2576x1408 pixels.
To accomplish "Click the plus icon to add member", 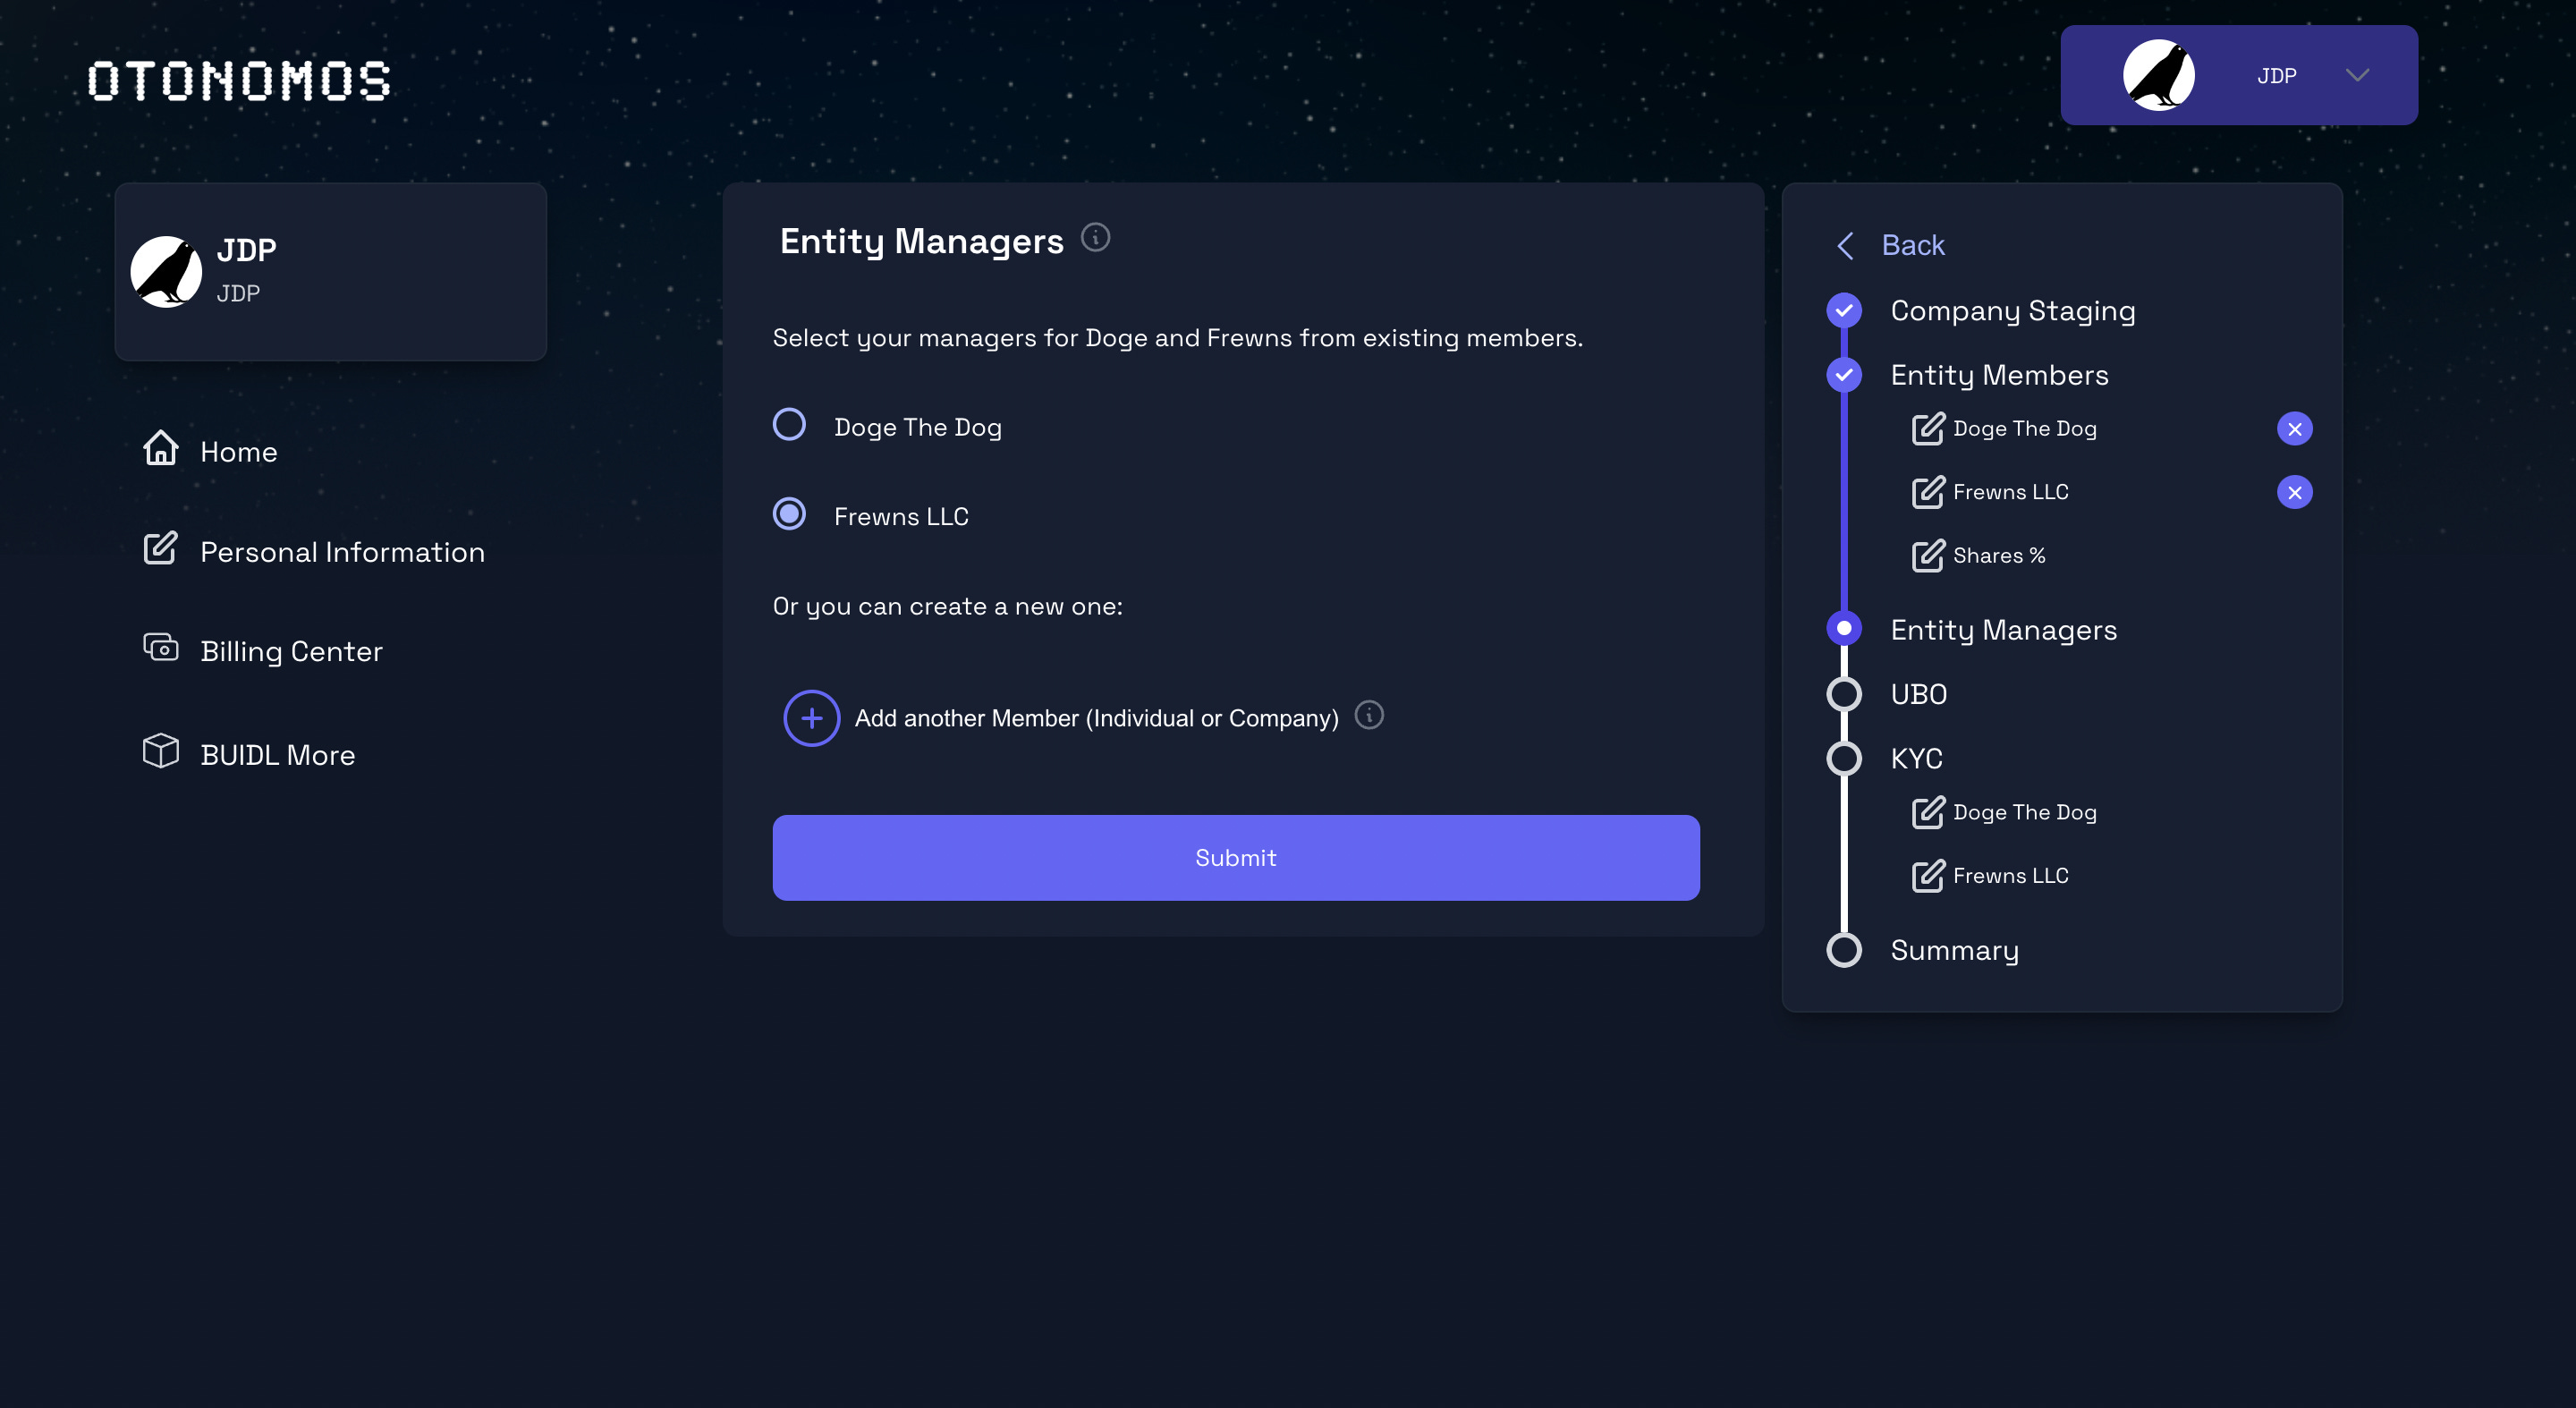I will tap(811, 718).
